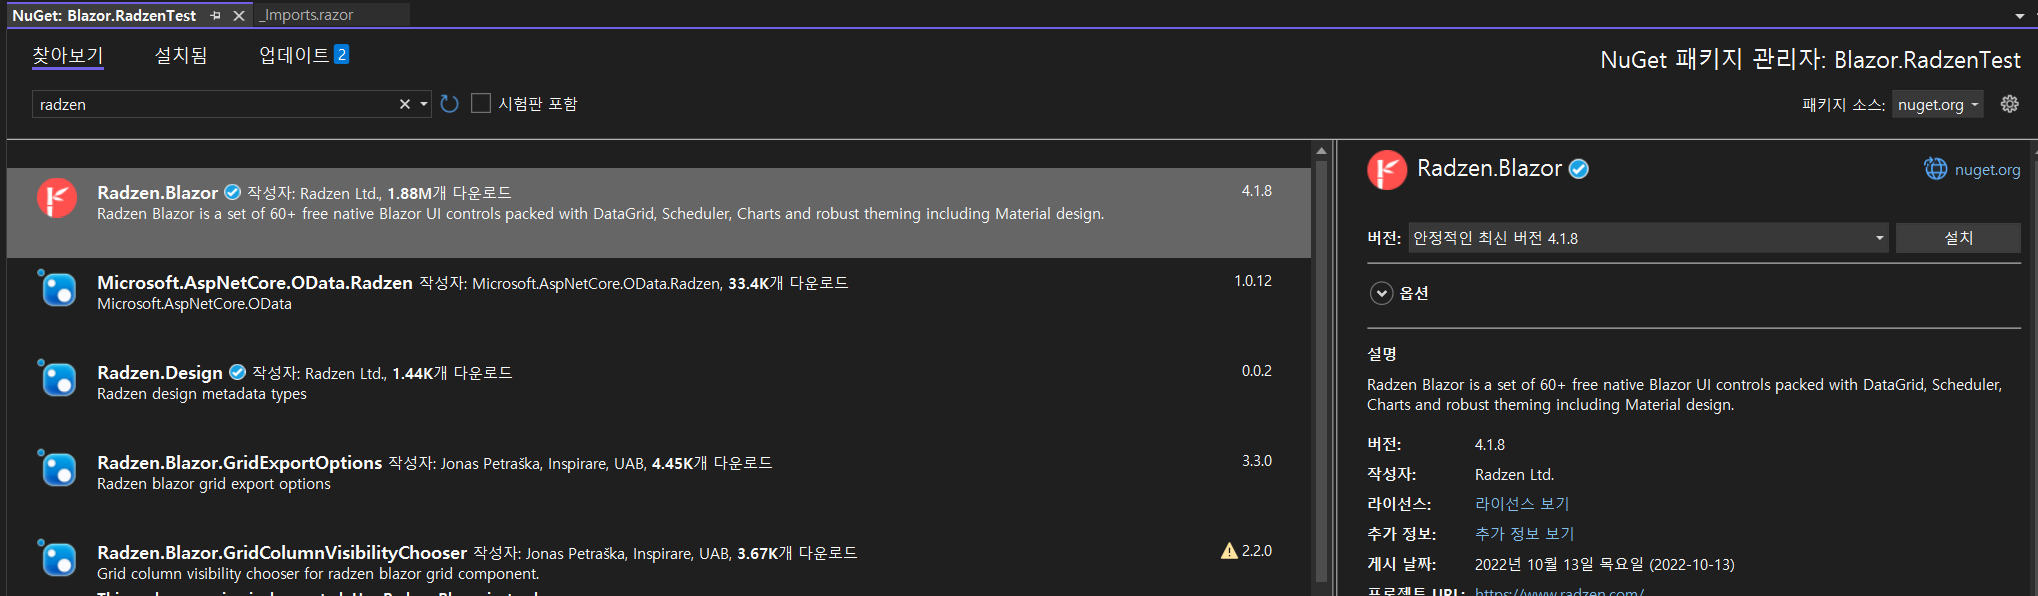The height and width of the screenshot is (596, 2038).
Task: Open the document tab list dropdown arrow
Action: point(2020,17)
